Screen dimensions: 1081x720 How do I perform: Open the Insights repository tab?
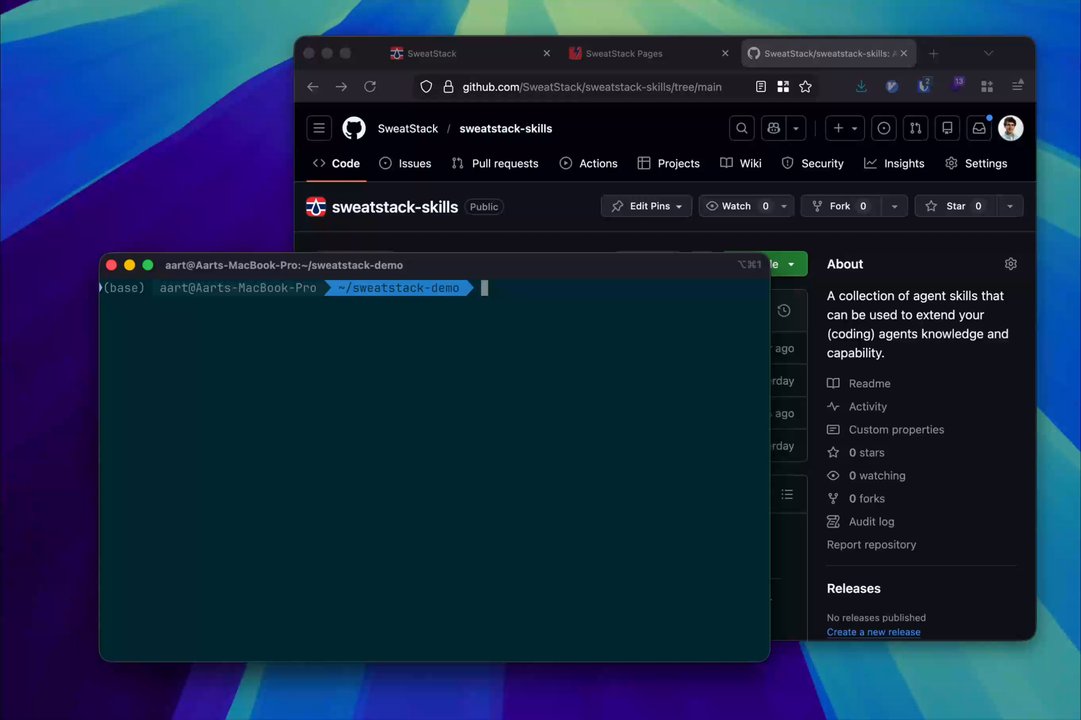894,163
